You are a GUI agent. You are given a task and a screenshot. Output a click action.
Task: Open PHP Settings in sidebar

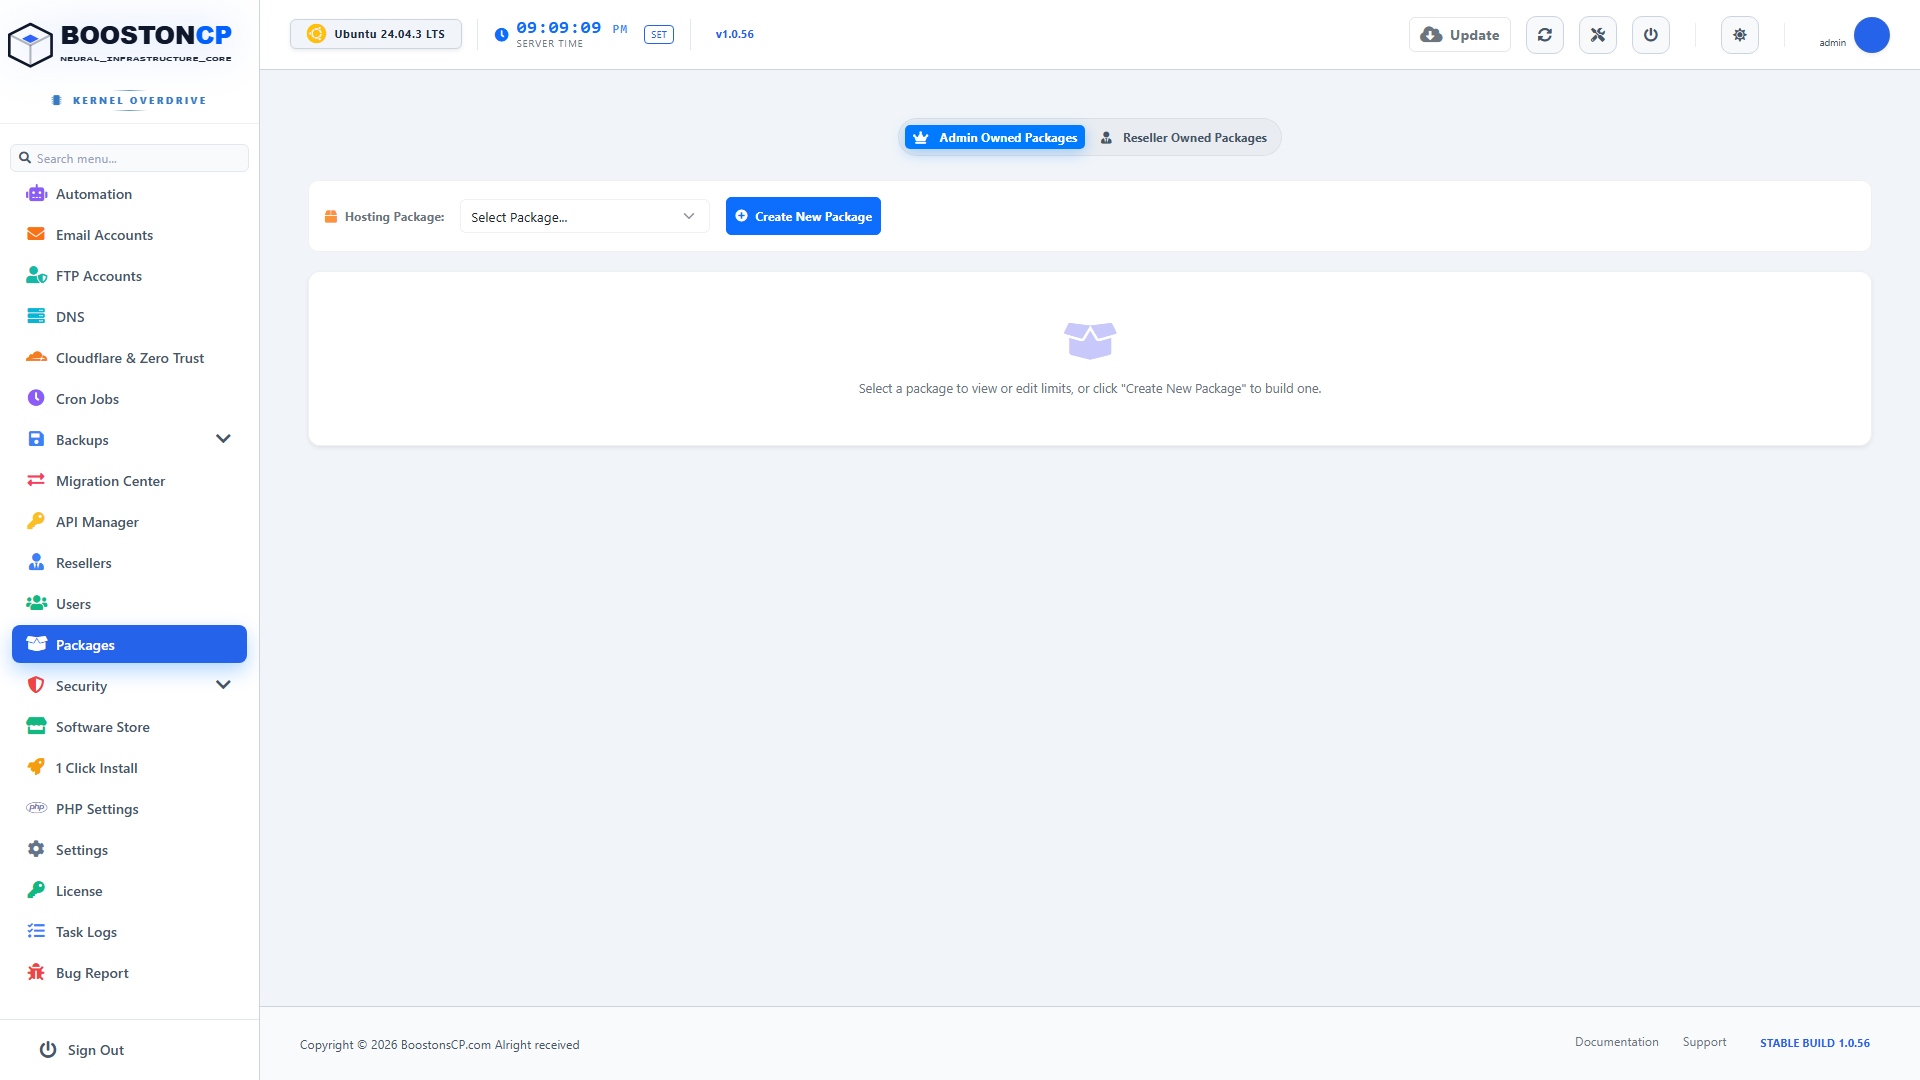pos(129,809)
